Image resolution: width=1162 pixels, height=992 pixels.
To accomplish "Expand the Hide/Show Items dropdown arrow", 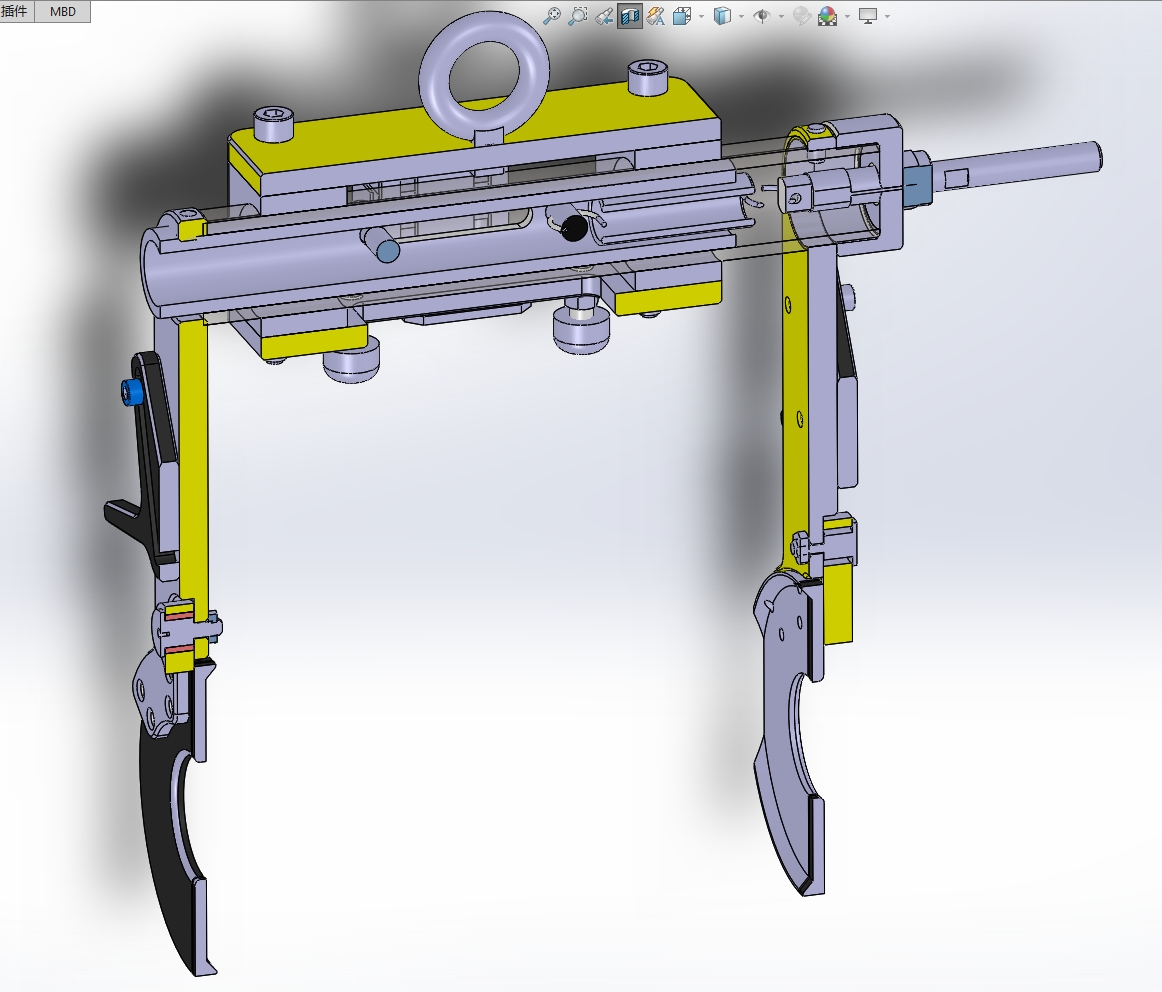I will [781, 16].
